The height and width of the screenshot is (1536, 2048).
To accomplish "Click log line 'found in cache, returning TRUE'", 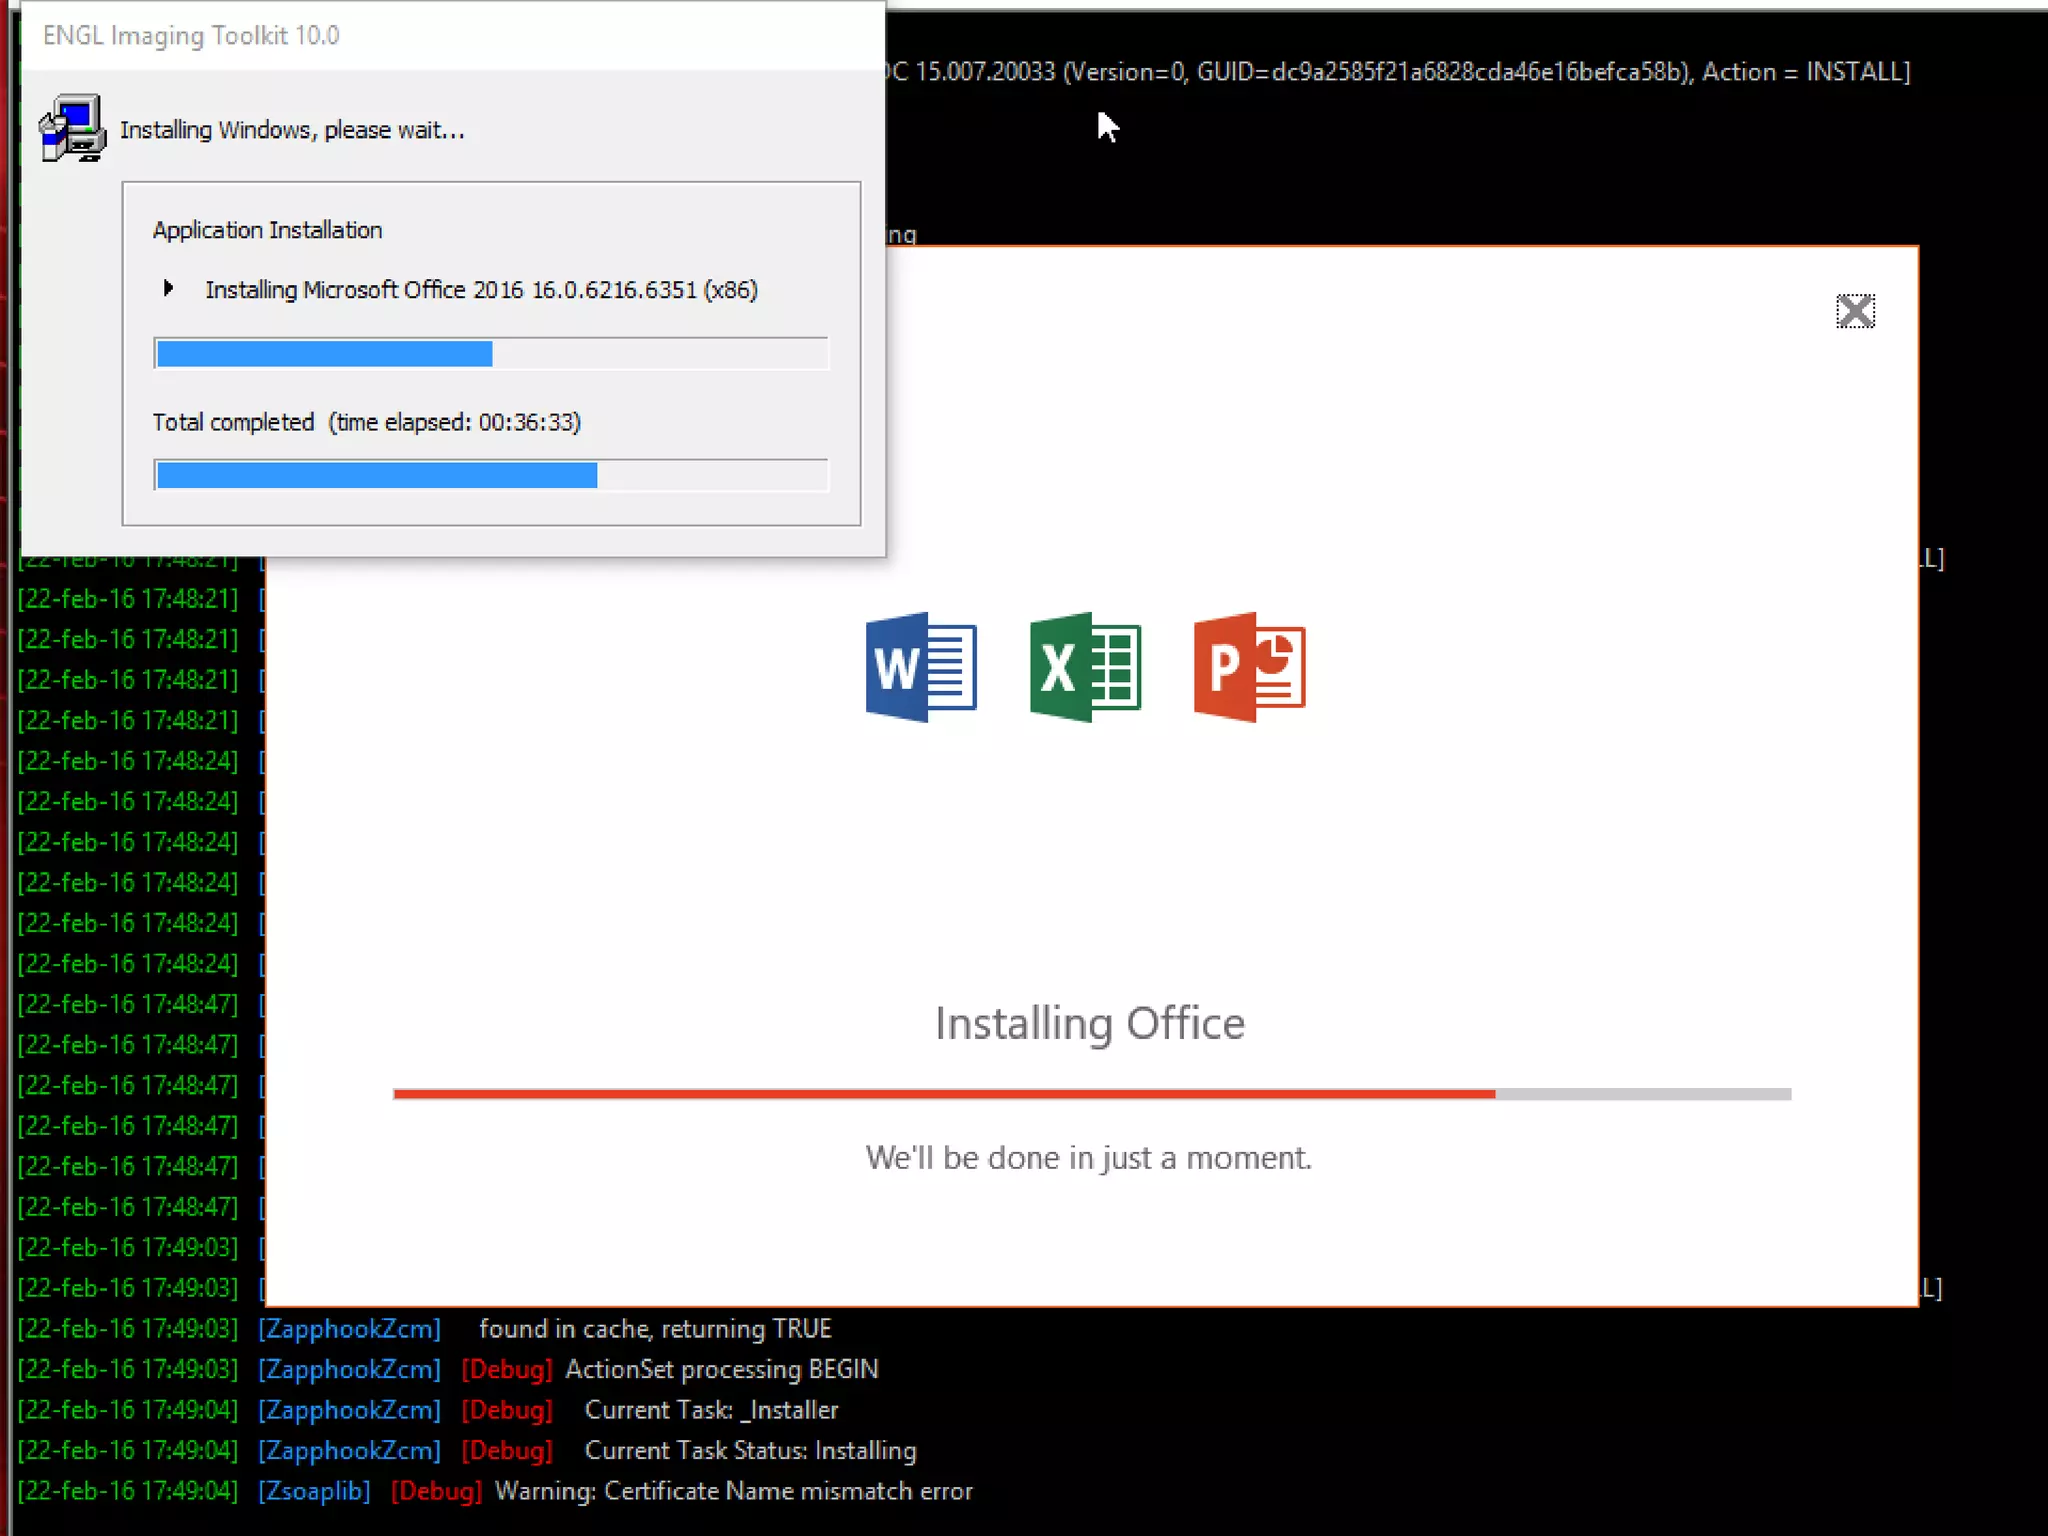I will pos(655,1329).
